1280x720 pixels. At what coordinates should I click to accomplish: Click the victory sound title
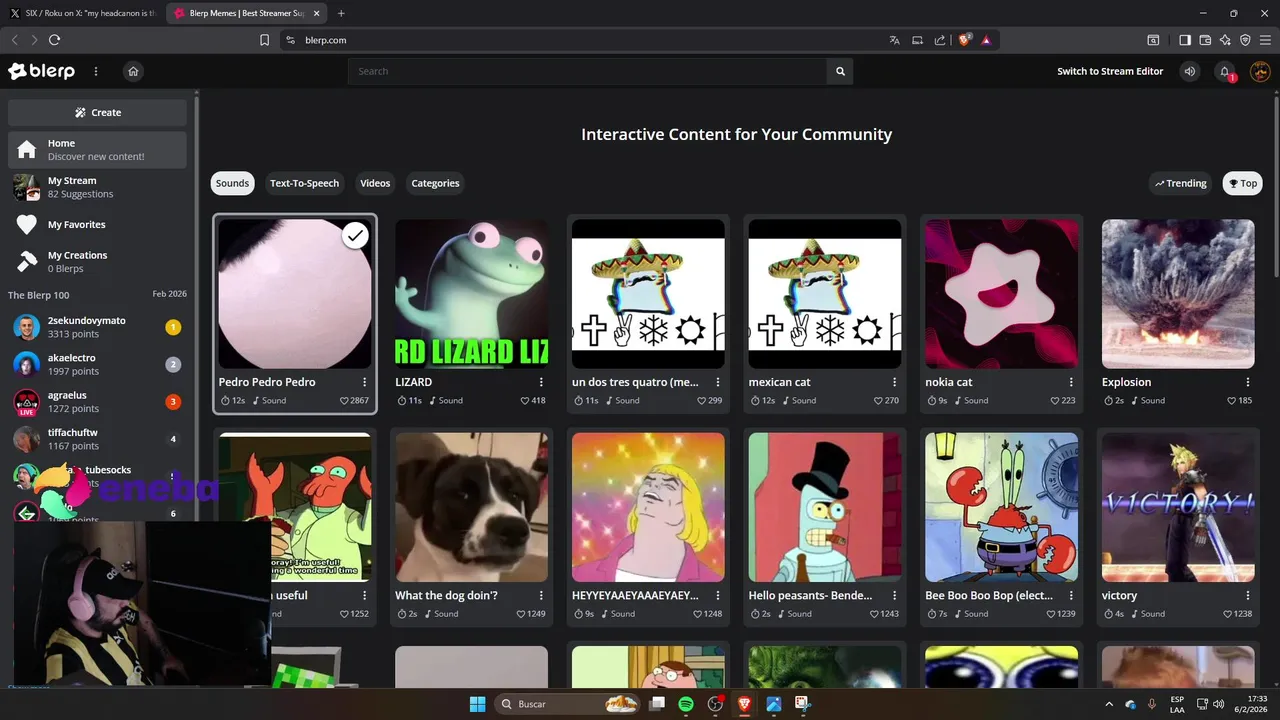[1119, 595]
